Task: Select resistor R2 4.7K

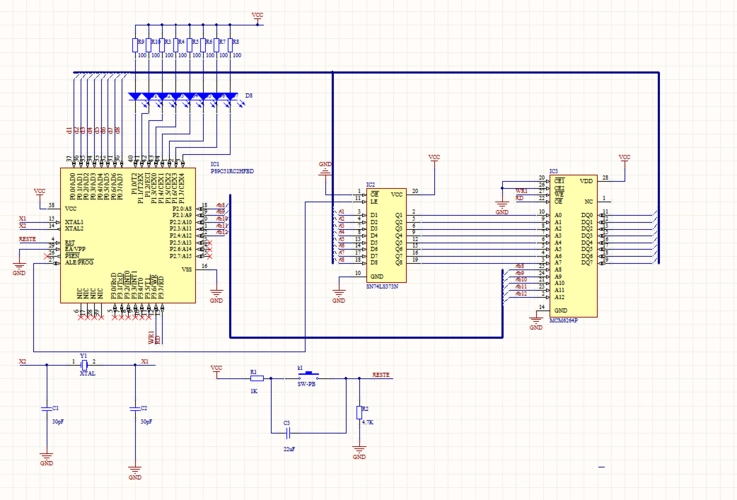Action: tap(359, 413)
